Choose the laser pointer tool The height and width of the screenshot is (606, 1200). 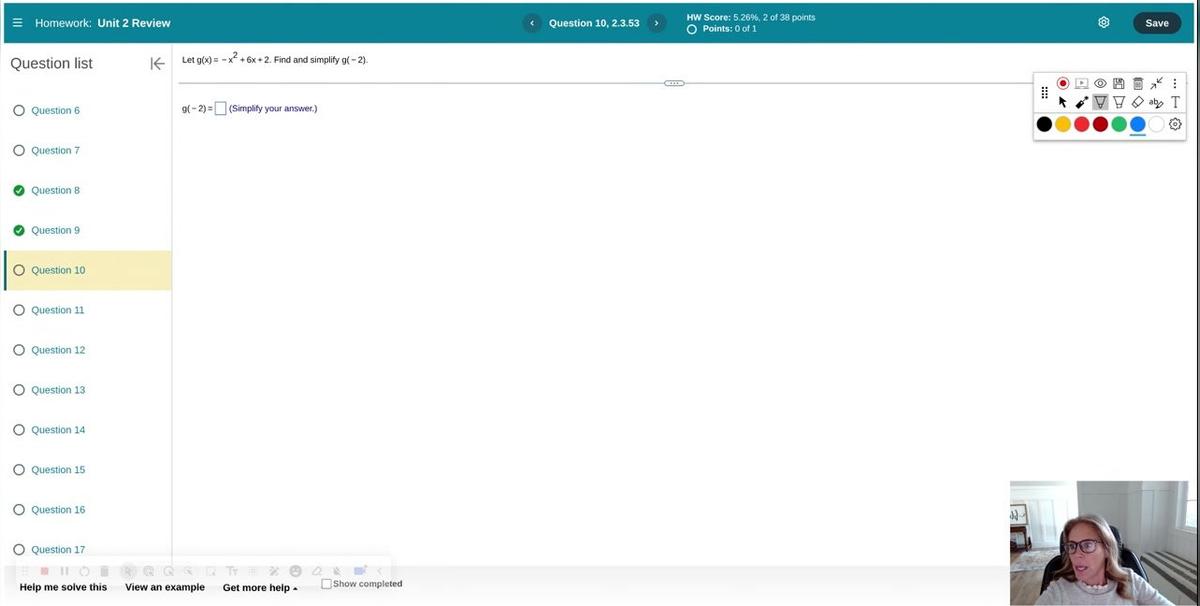click(1082, 102)
